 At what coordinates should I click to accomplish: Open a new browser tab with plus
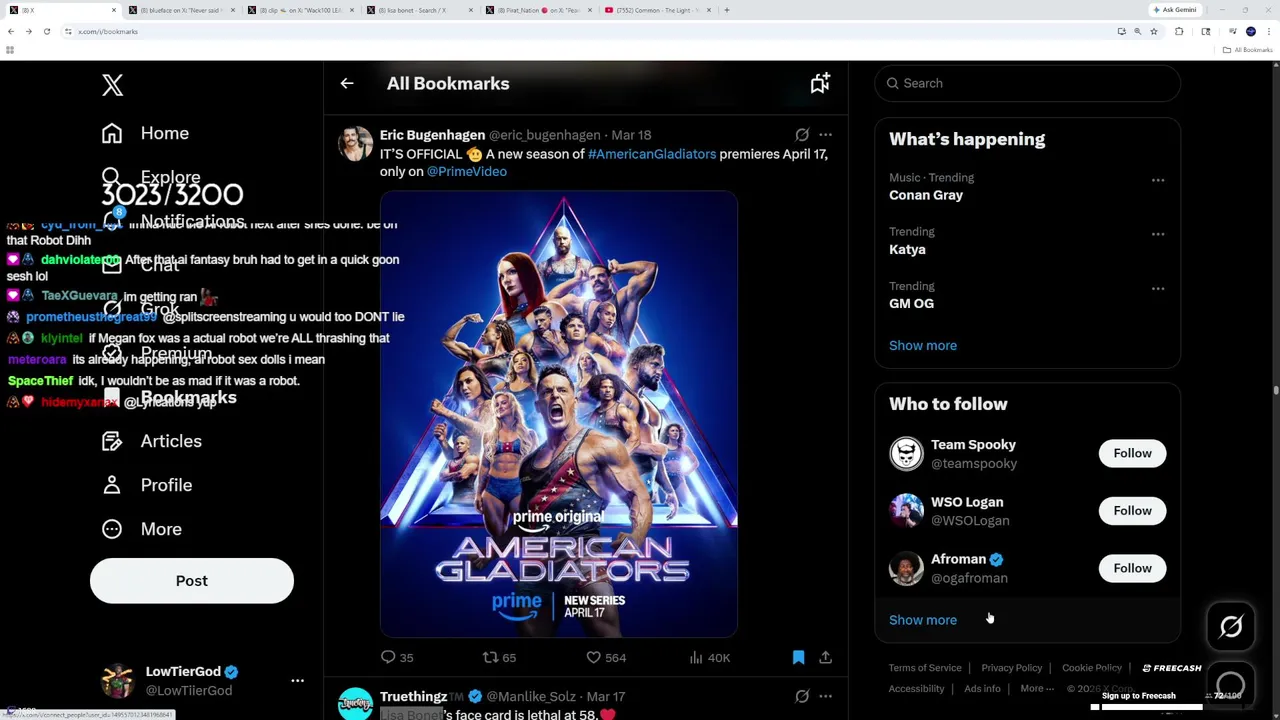pyautogui.click(x=727, y=10)
